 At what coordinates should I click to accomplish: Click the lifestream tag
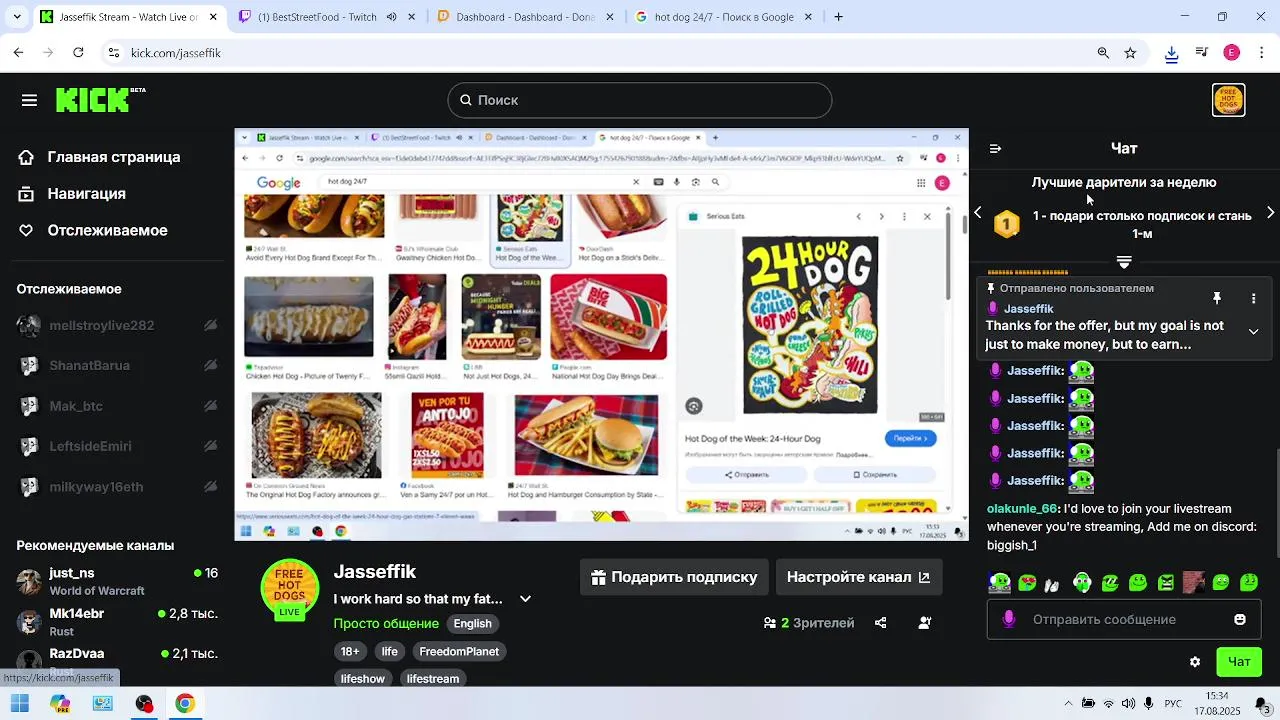(x=433, y=678)
